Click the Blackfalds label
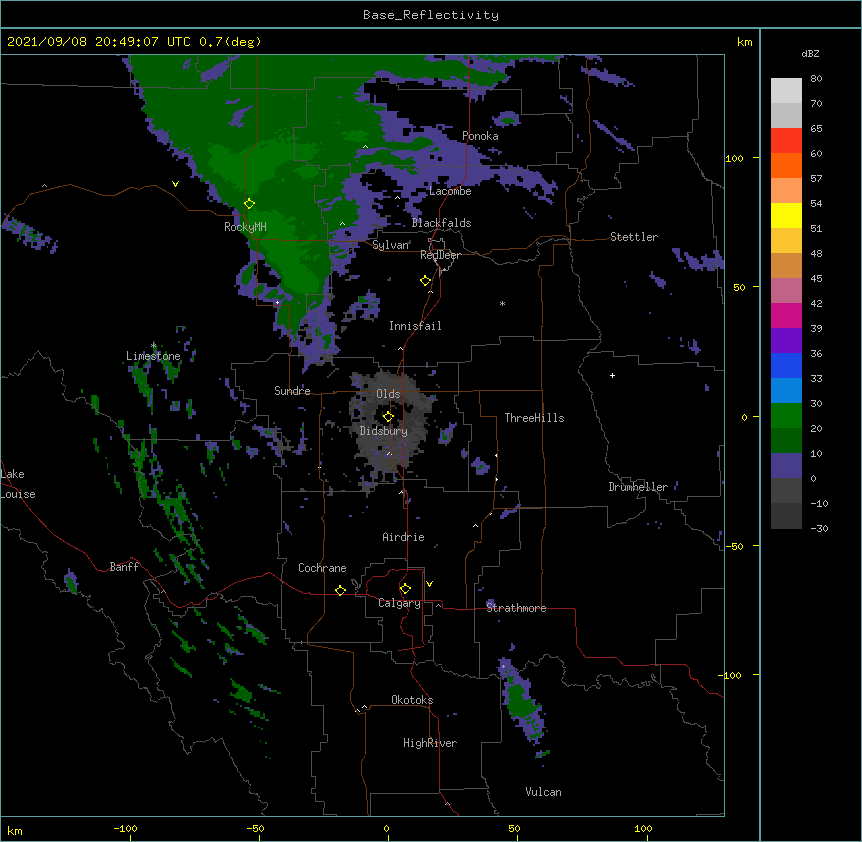862x842 pixels. tap(441, 223)
